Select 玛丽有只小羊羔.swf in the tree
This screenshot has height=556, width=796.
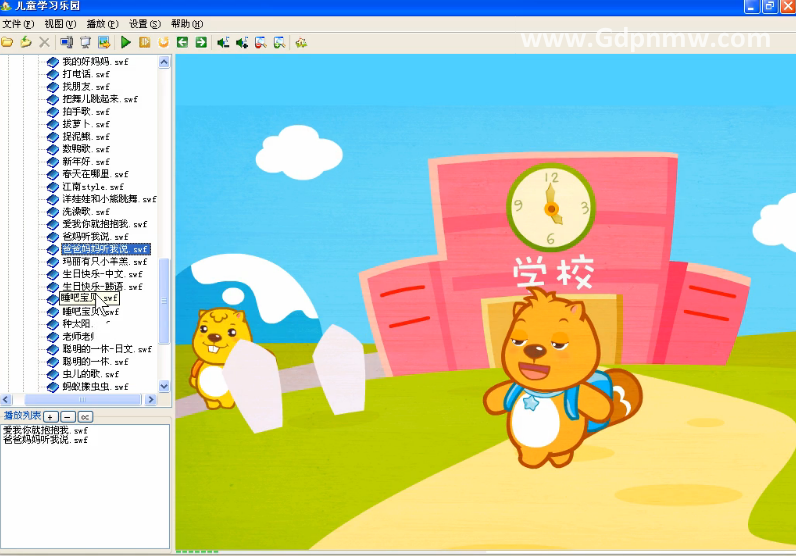pos(105,261)
